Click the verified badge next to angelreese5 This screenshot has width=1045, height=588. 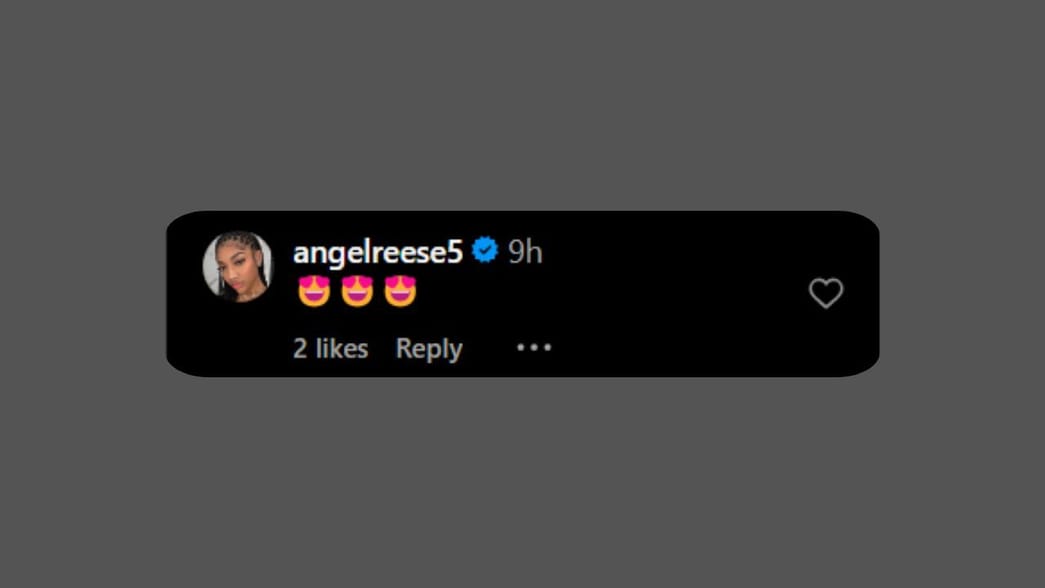coord(485,250)
